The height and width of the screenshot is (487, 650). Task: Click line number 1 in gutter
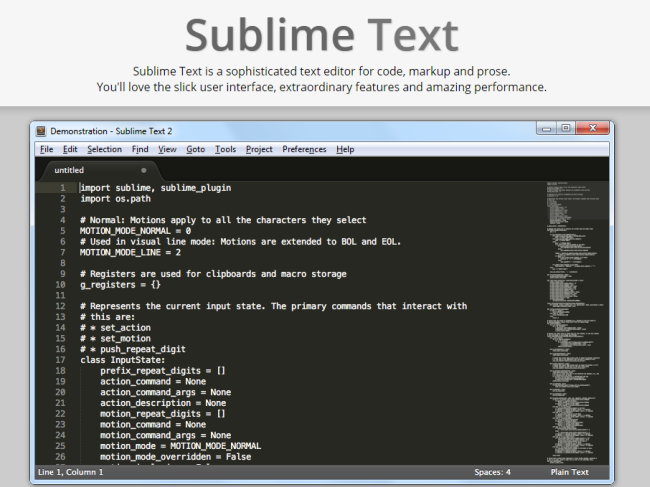coord(63,188)
